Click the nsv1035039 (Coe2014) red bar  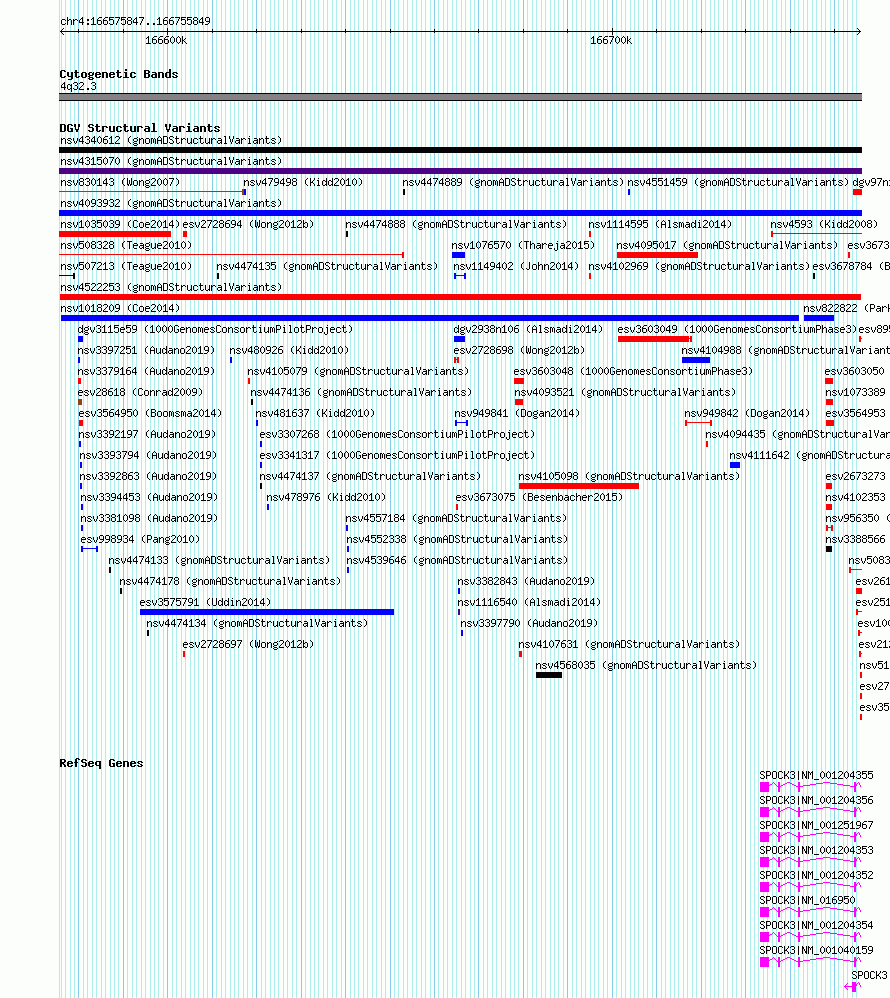pyautogui.click(x=115, y=234)
